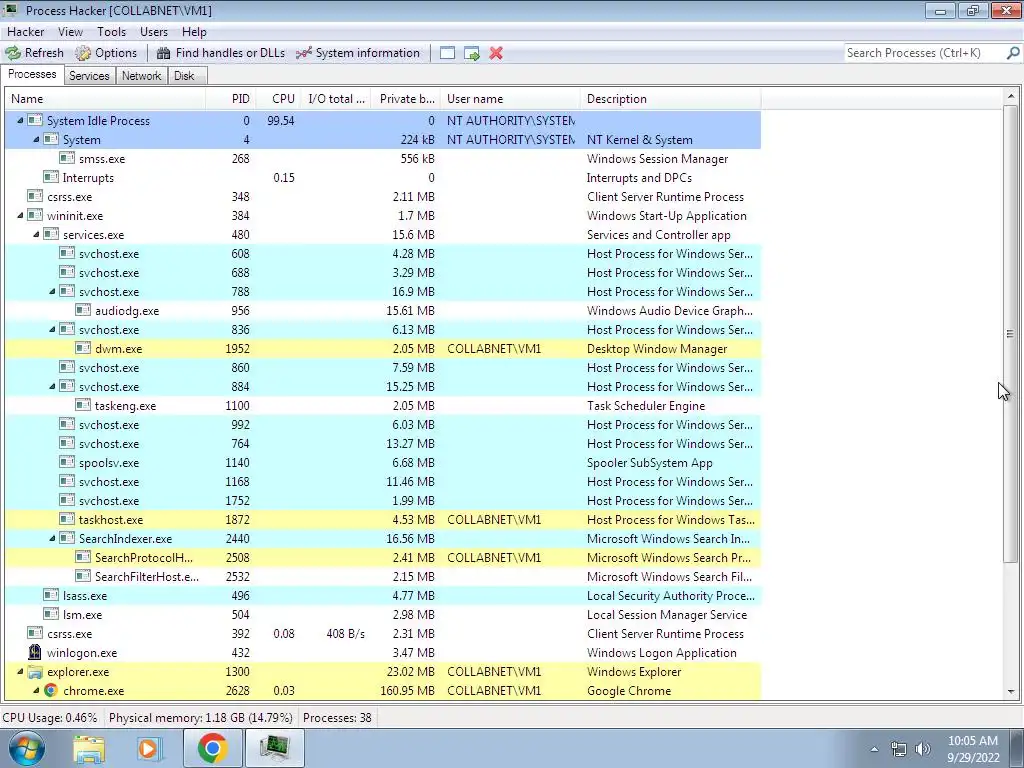The image size is (1024, 768).
Task: Open Google Chrome from taskbar
Action: (212, 748)
